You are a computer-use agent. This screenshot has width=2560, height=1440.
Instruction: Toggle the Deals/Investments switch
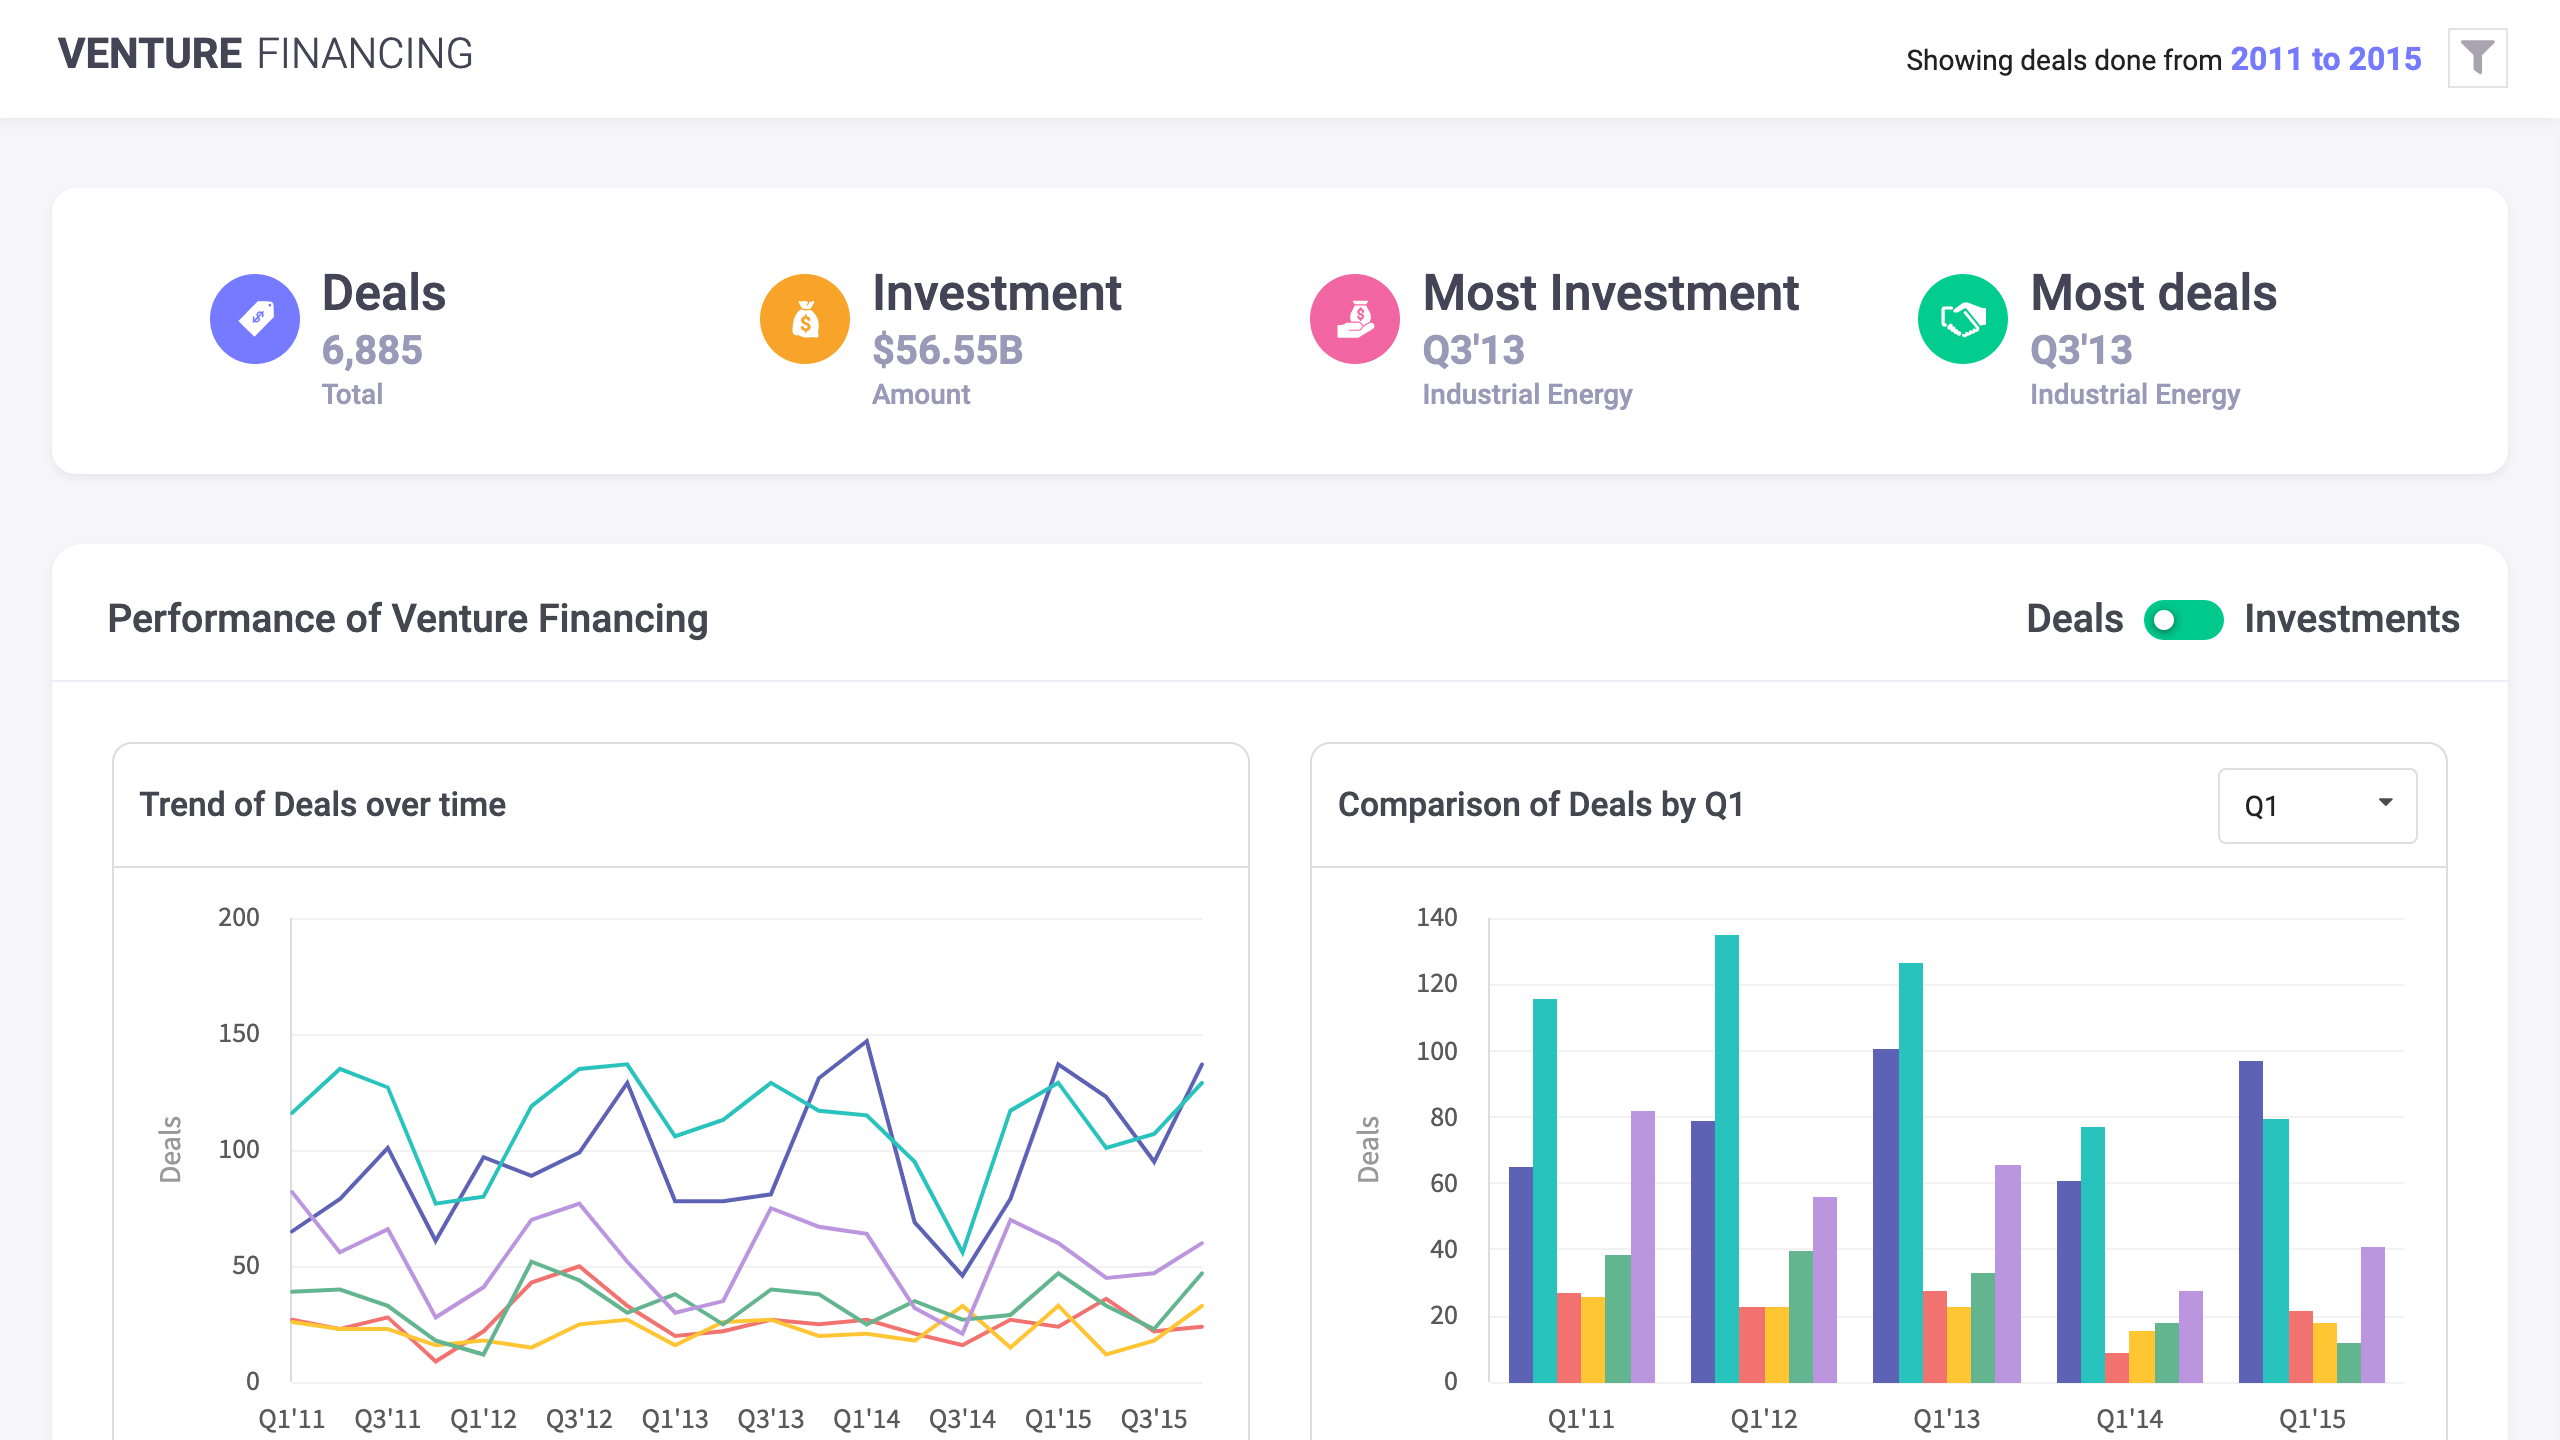[x=2183, y=620]
